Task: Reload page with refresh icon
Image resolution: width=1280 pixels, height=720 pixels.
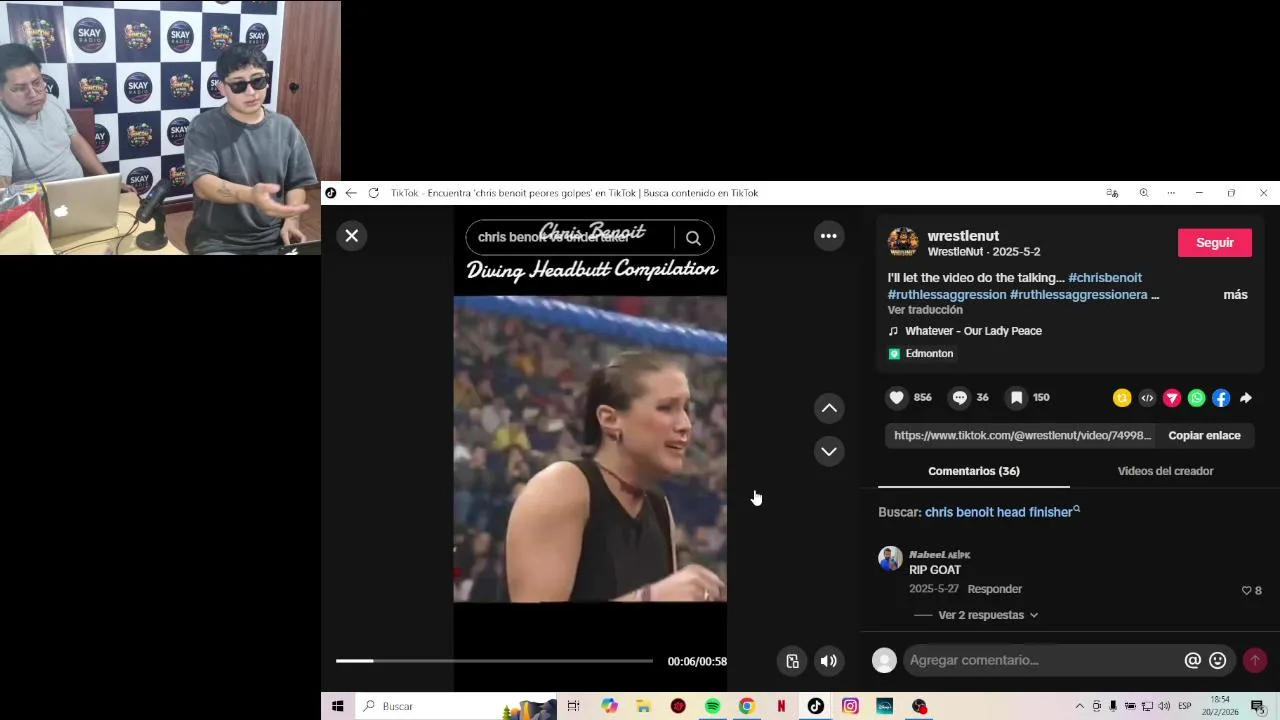Action: (374, 193)
